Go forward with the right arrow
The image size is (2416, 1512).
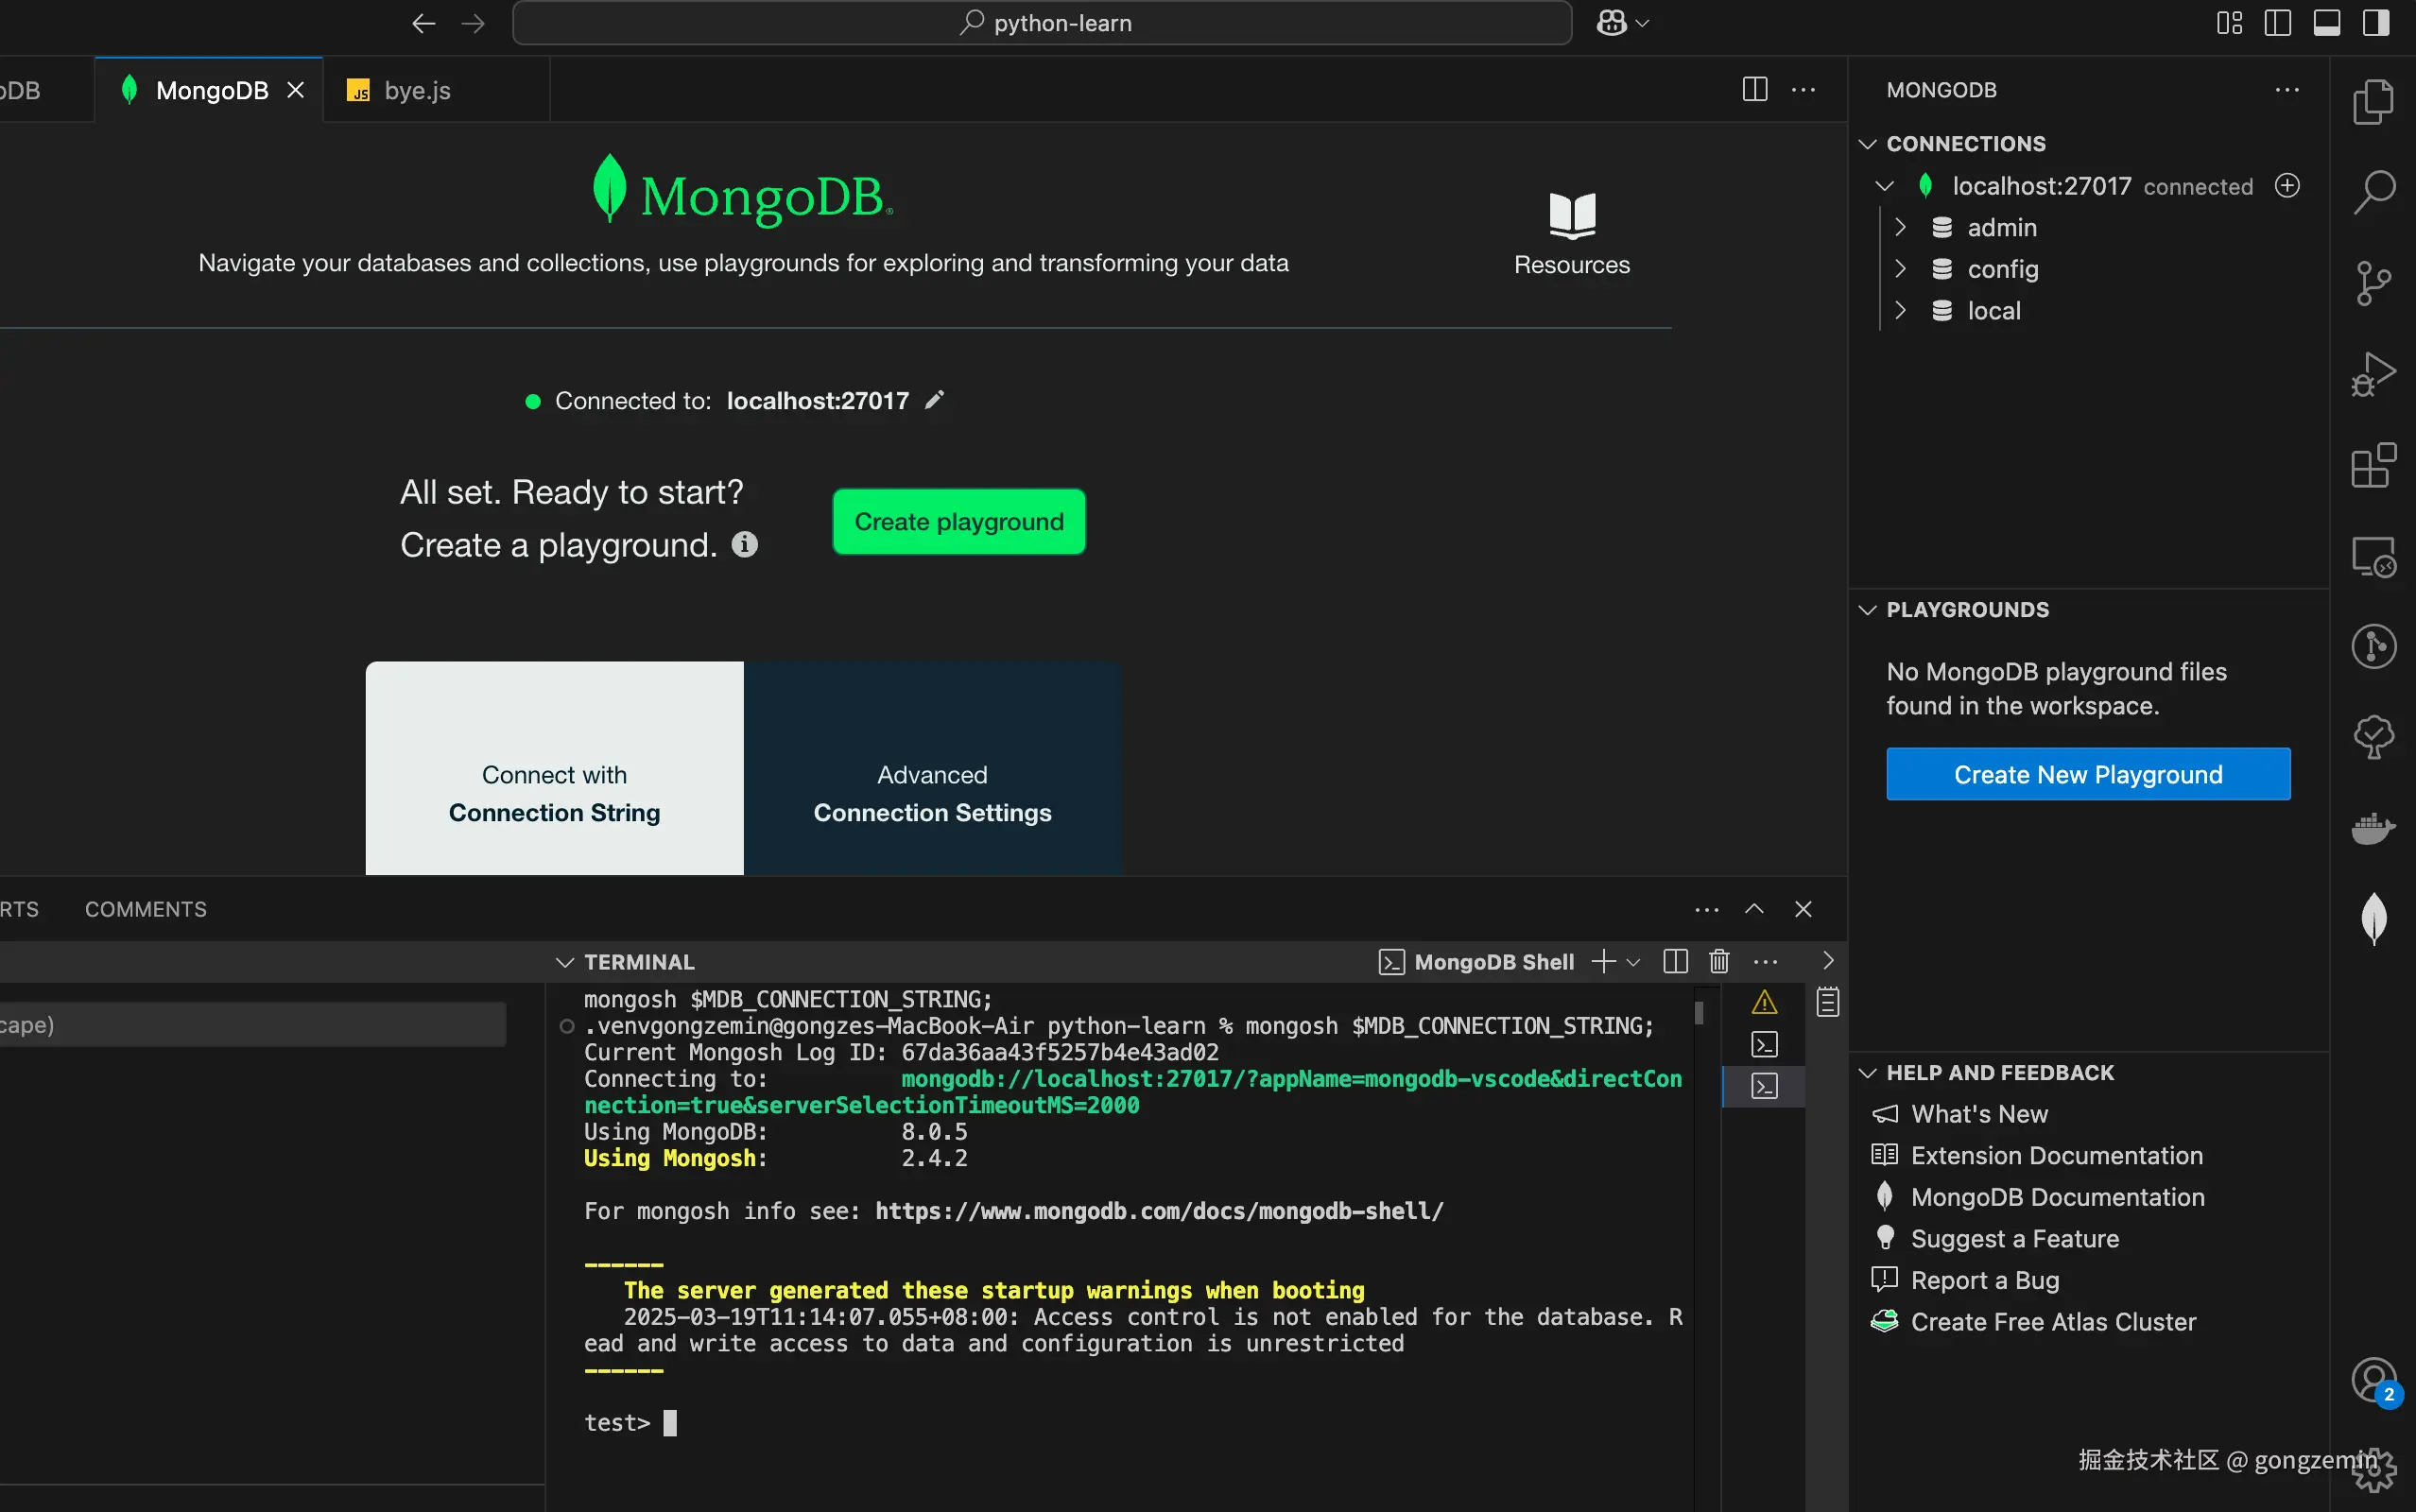(x=473, y=23)
